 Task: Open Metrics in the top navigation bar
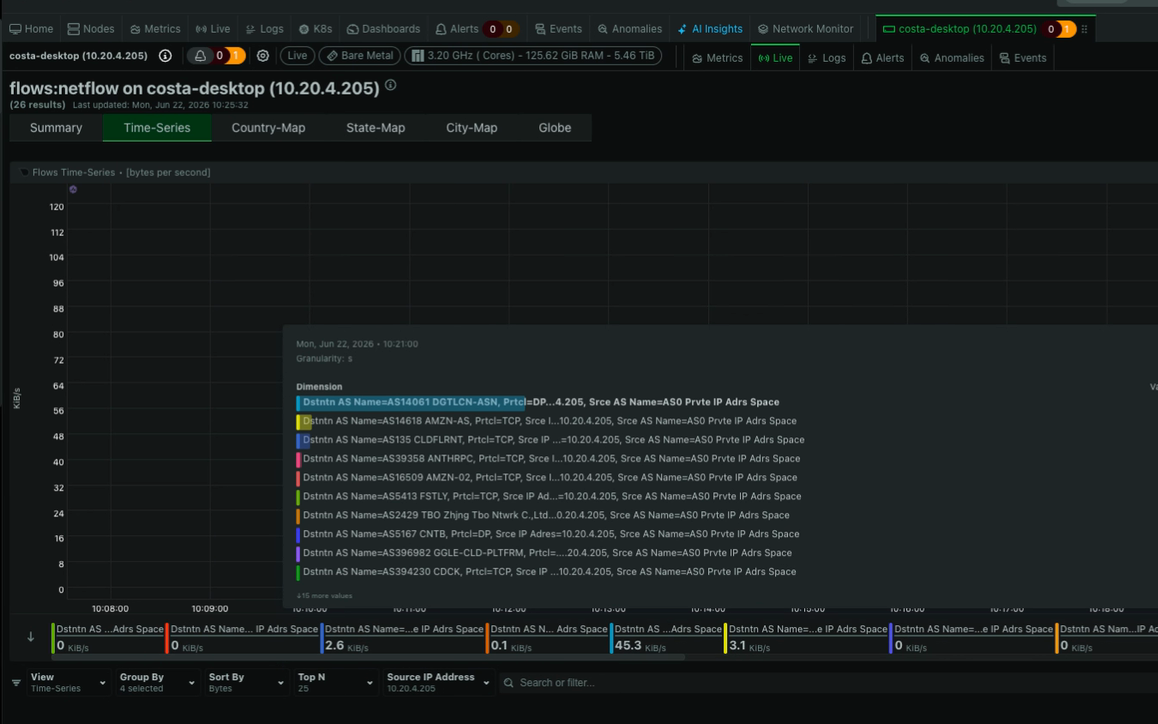(155, 29)
